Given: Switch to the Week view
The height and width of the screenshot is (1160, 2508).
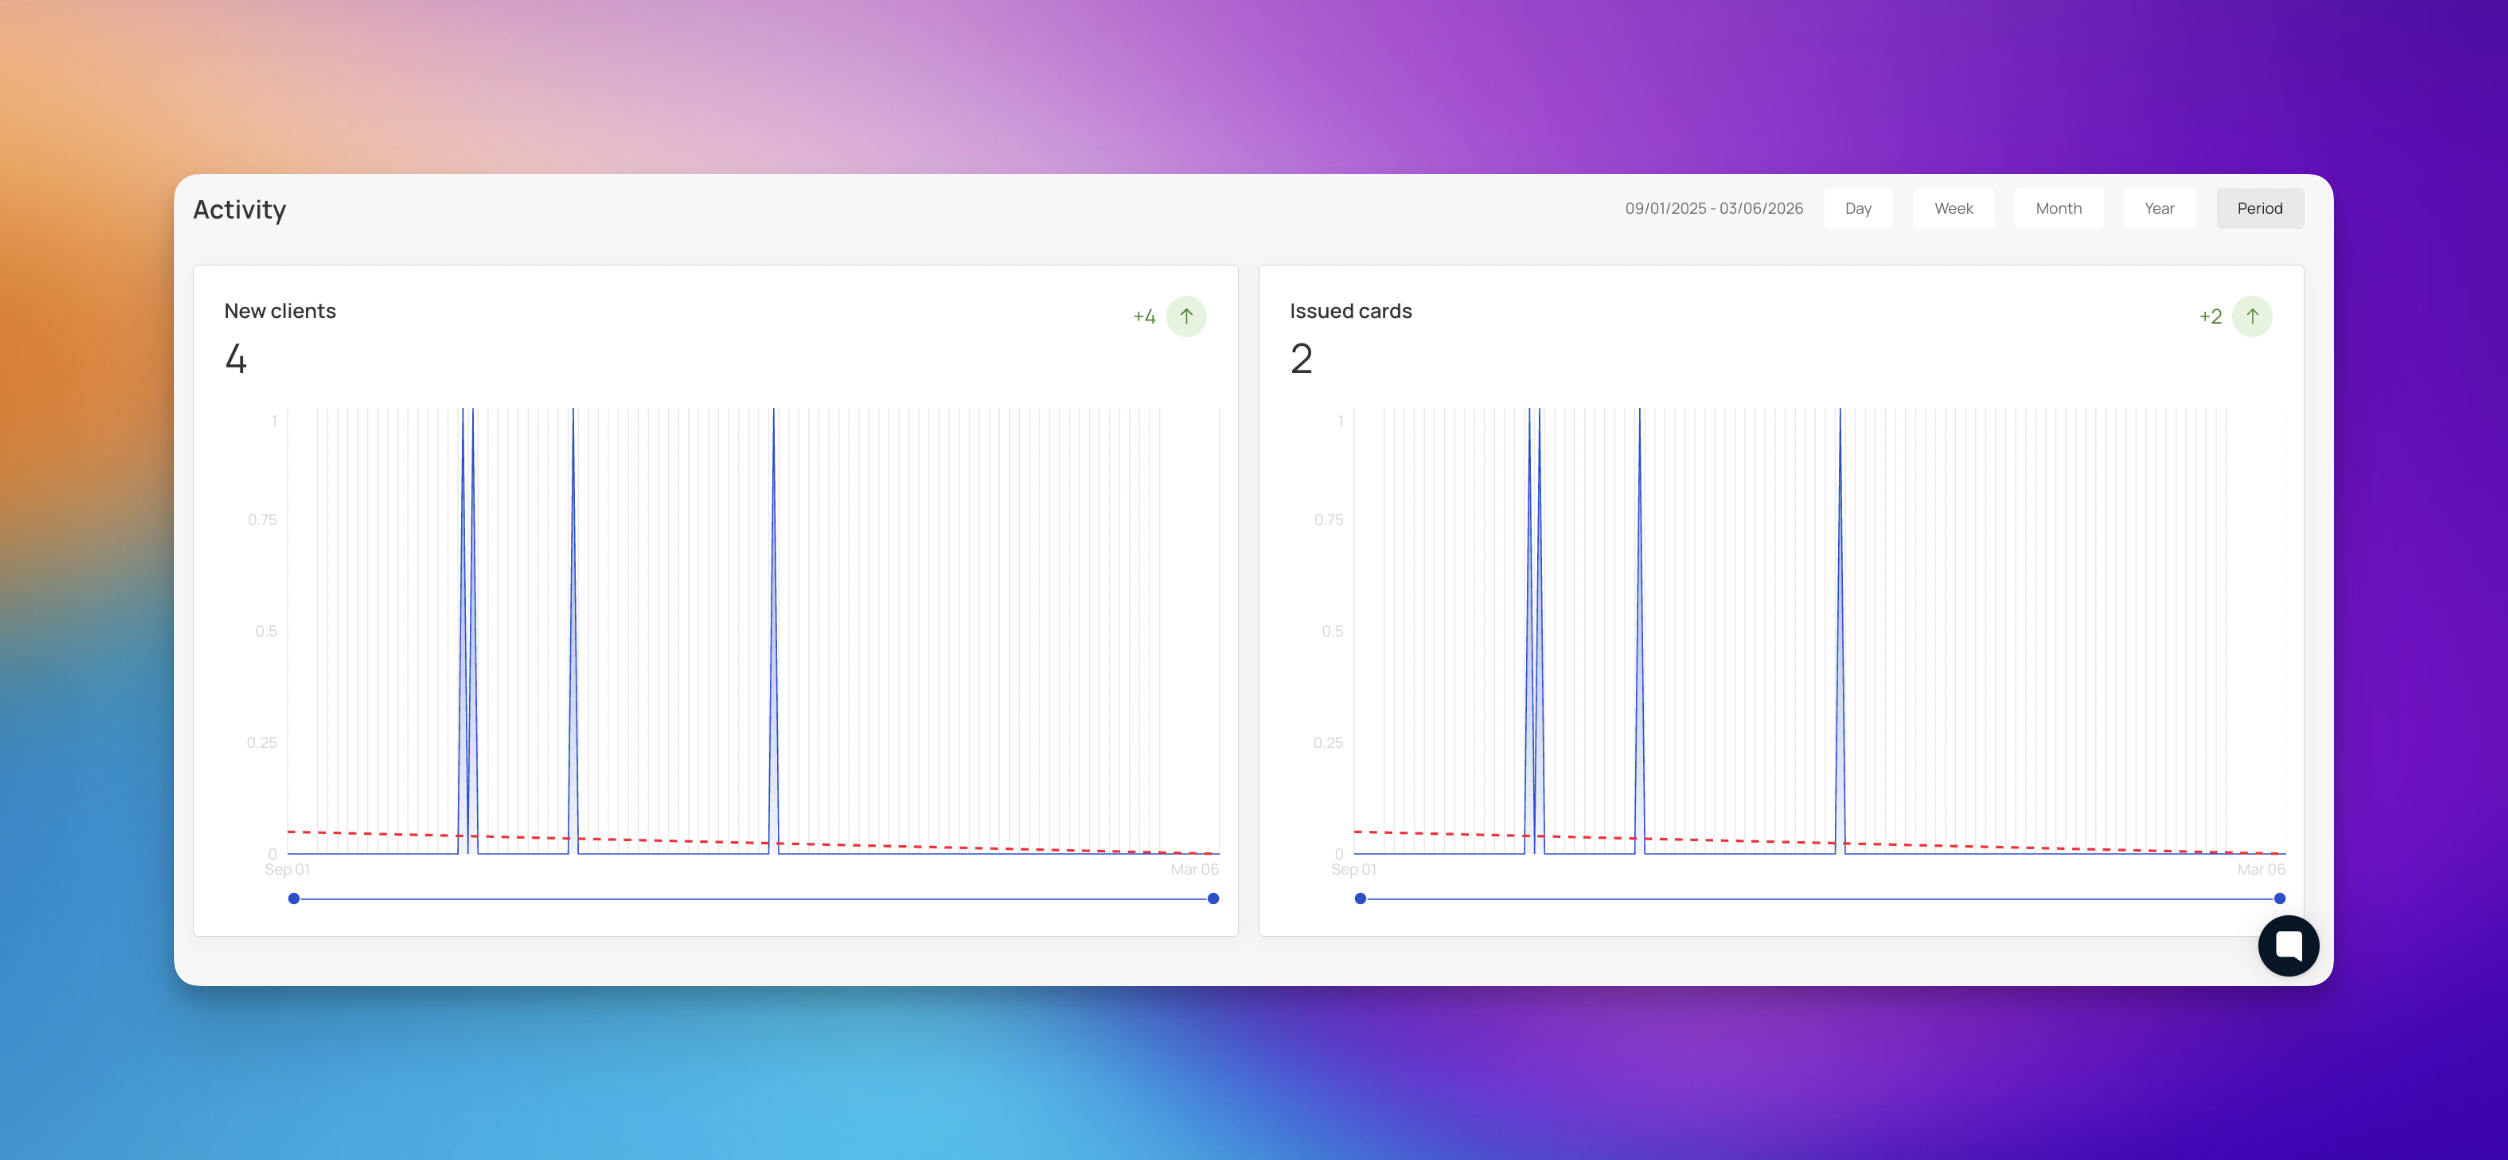Looking at the screenshot, I should 1953,208.
